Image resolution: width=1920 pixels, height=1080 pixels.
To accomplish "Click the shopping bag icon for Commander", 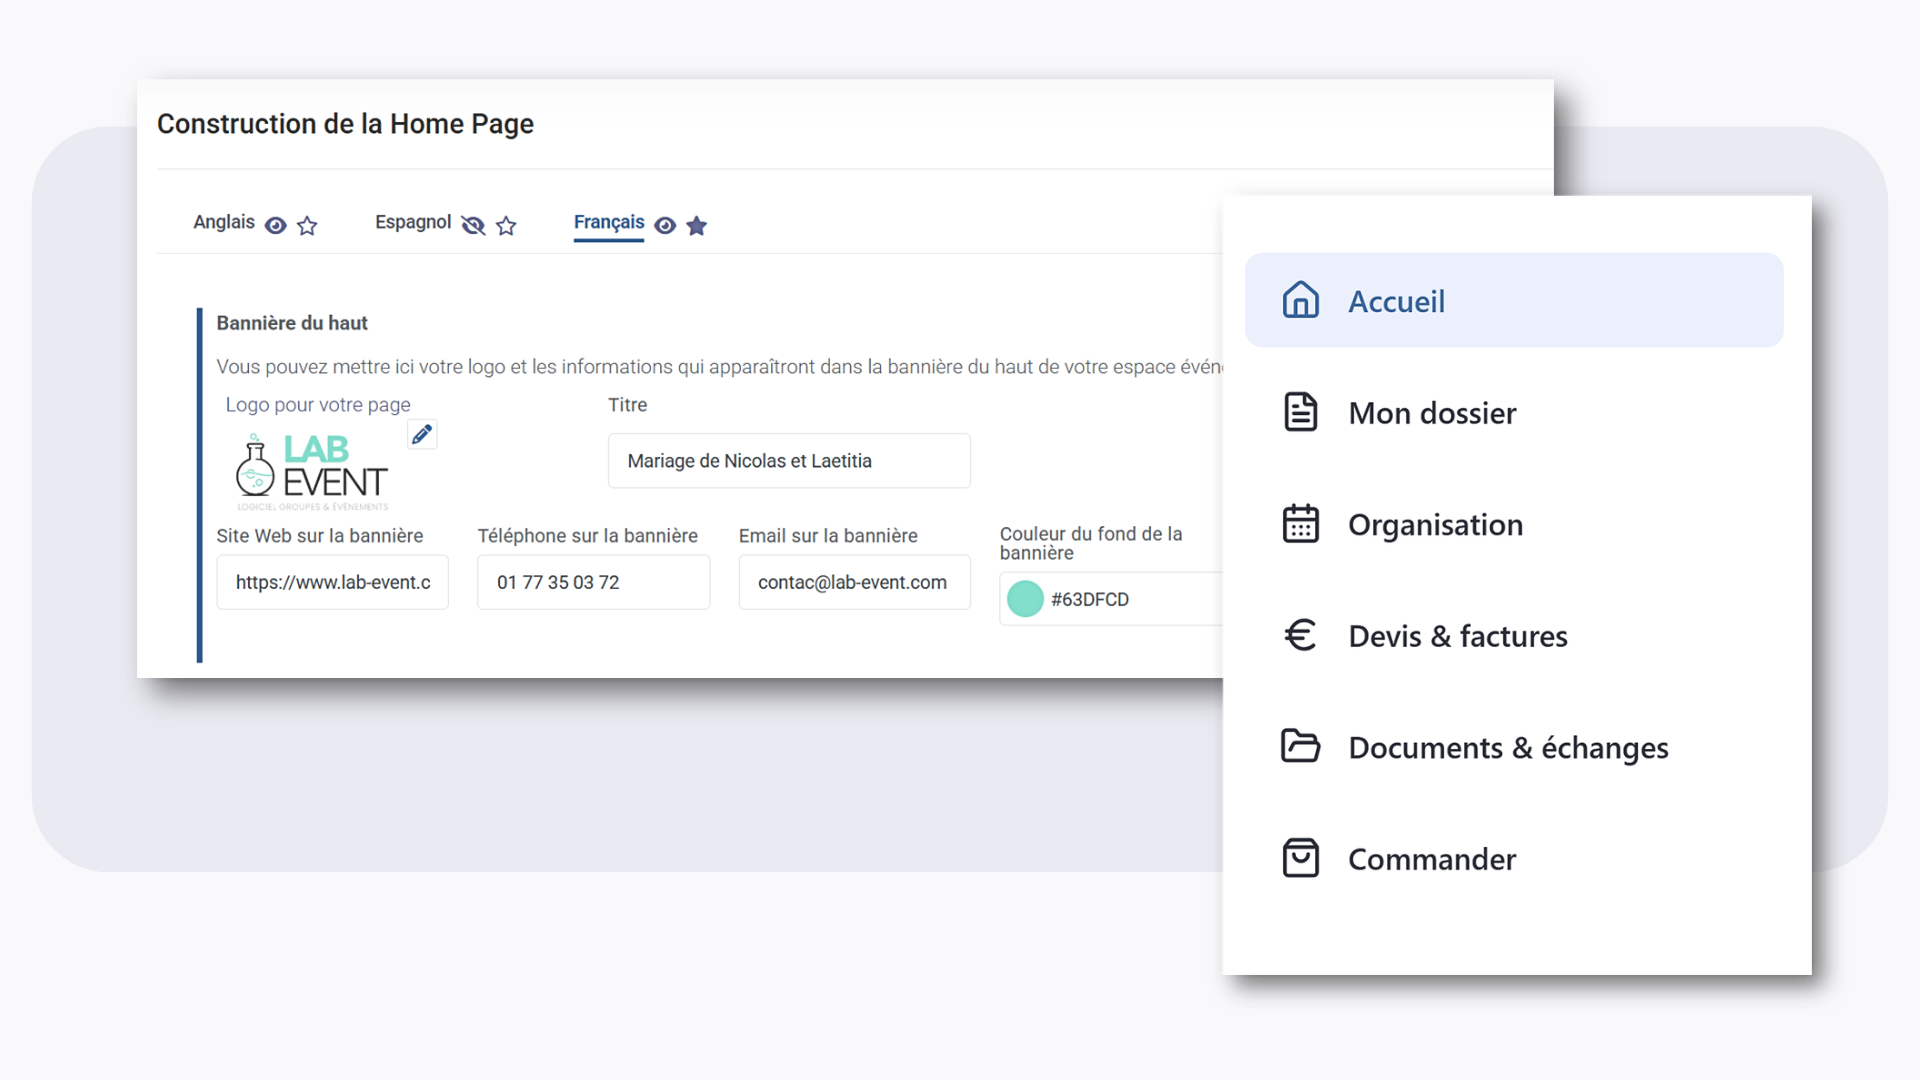I will tap(1300, 858).
